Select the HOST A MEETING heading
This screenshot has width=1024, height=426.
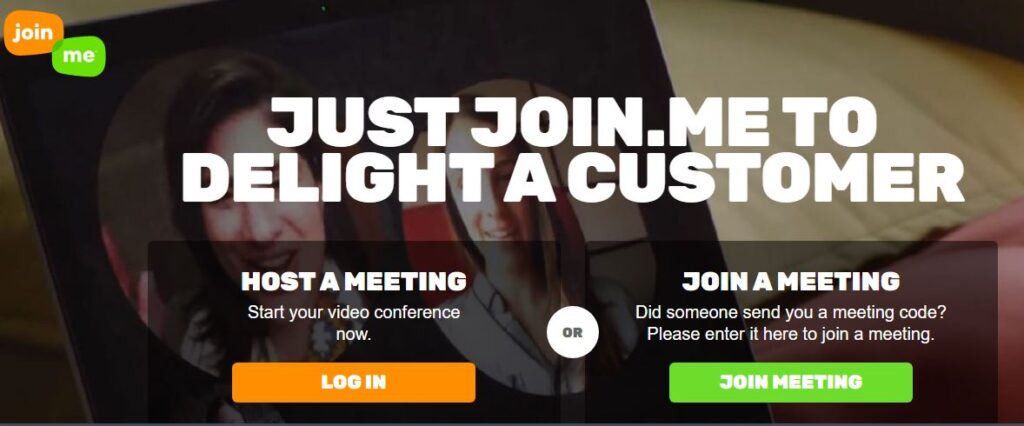pyautogui.click(x=353, y=281)
